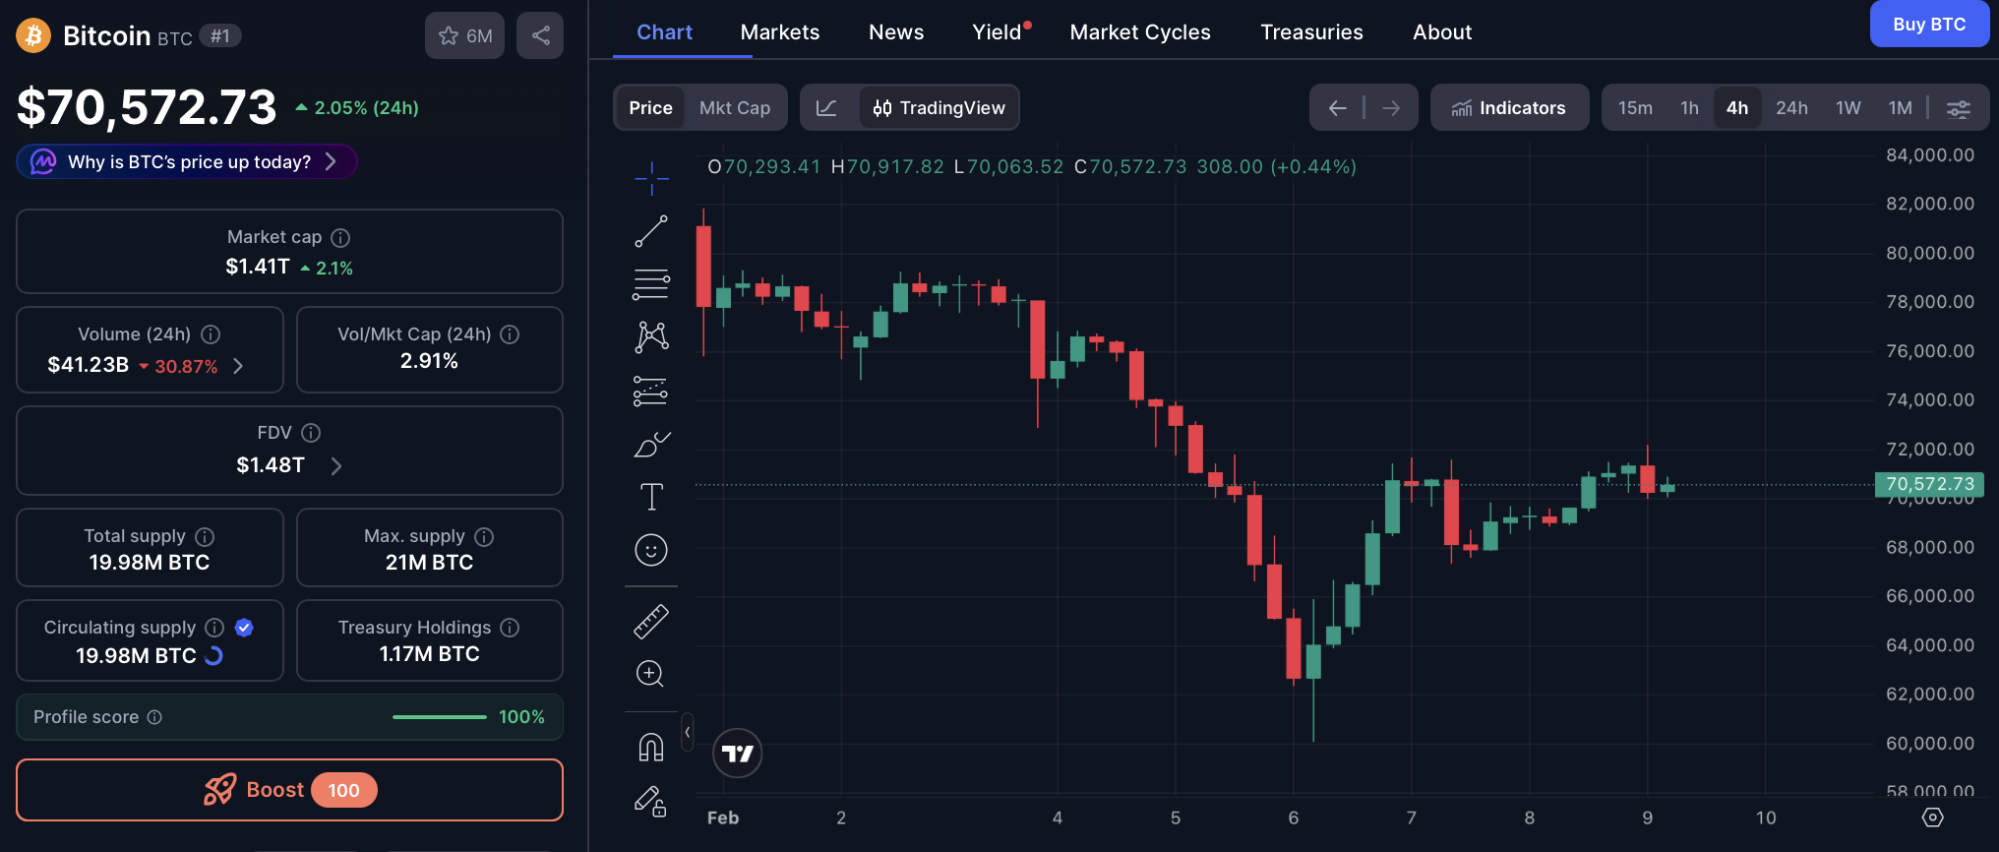The height and width of the screenshot is (852, 1999).
Task: Open the Markets tab
Action: 779,32
